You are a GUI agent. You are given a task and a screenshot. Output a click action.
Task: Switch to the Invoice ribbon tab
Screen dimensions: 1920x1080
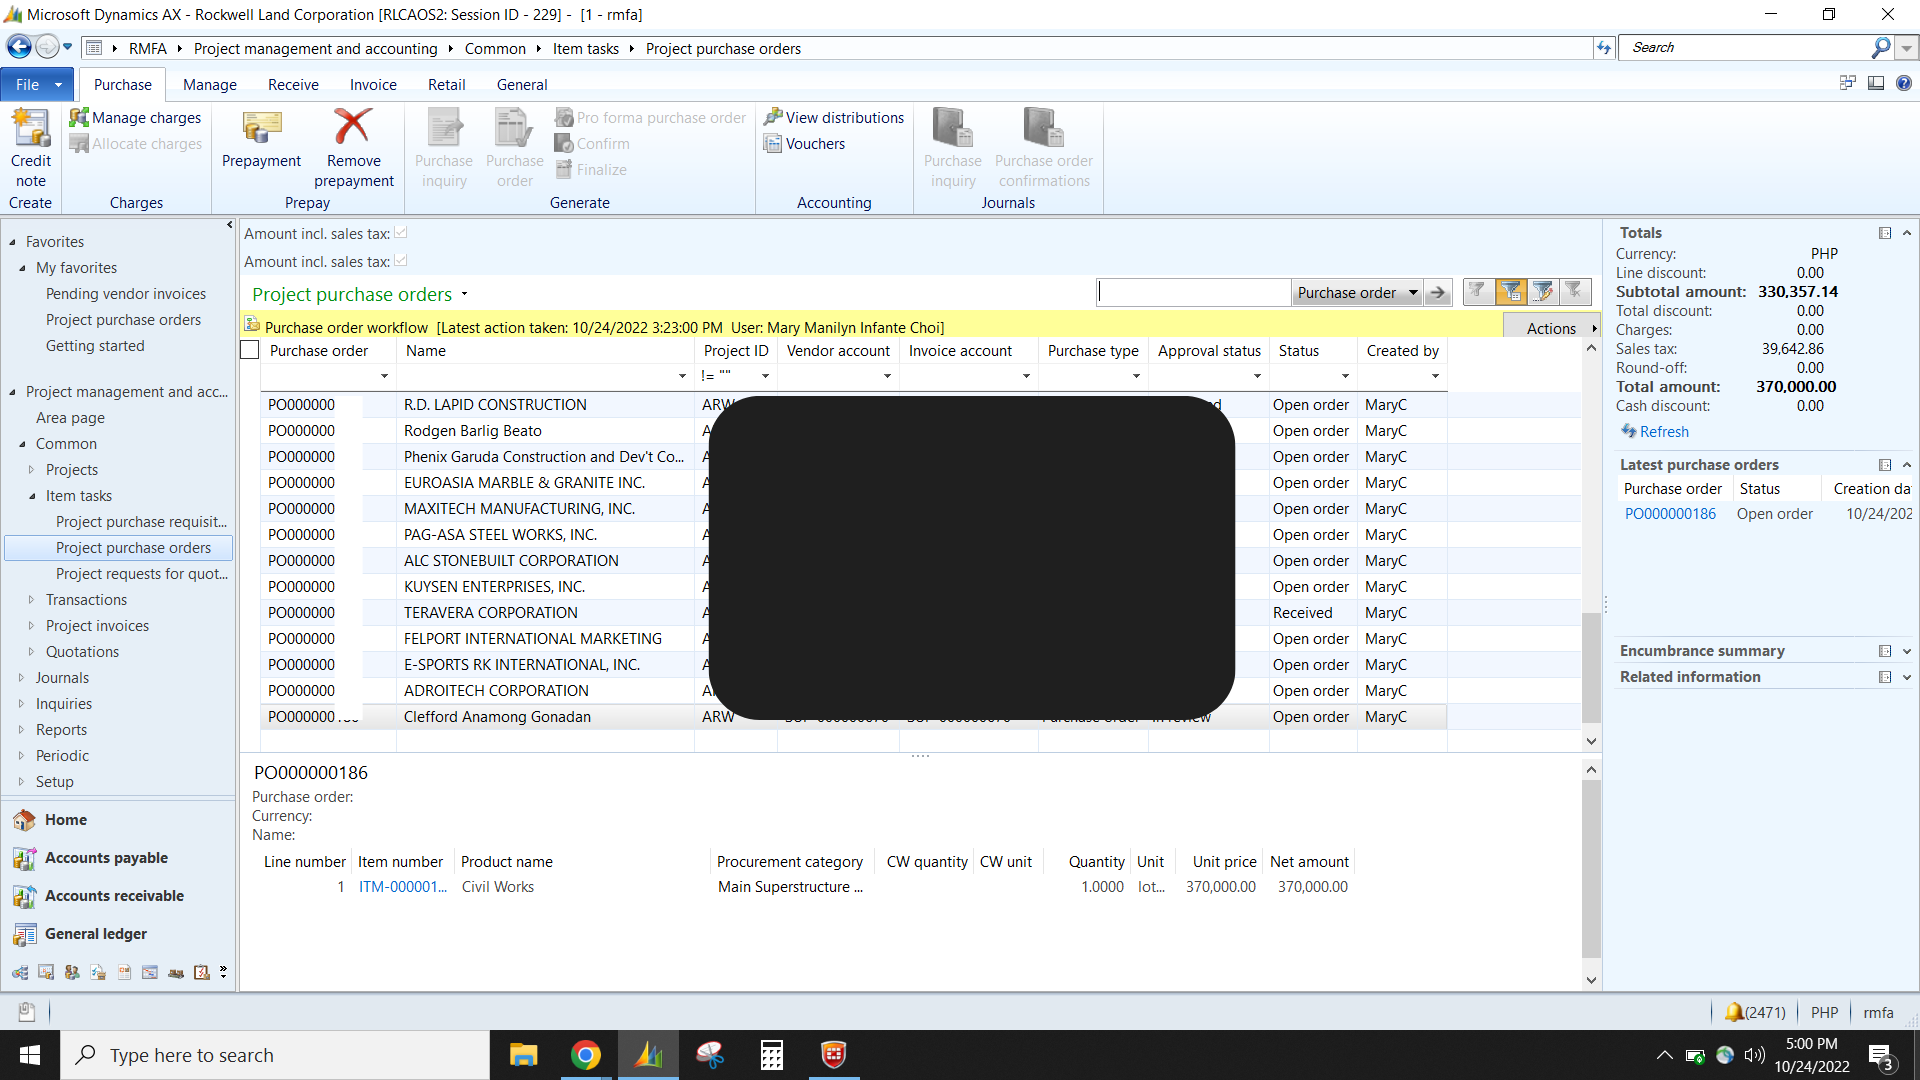pos(373,85)
